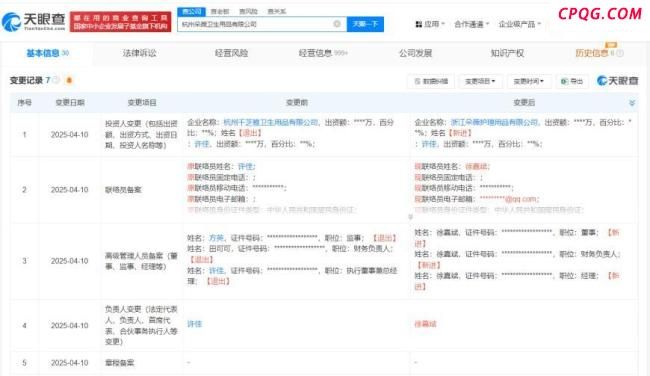Click the 投资人变更 change item cell
Image resolution: width=650 pixels, height=376 pixels.
141,134
